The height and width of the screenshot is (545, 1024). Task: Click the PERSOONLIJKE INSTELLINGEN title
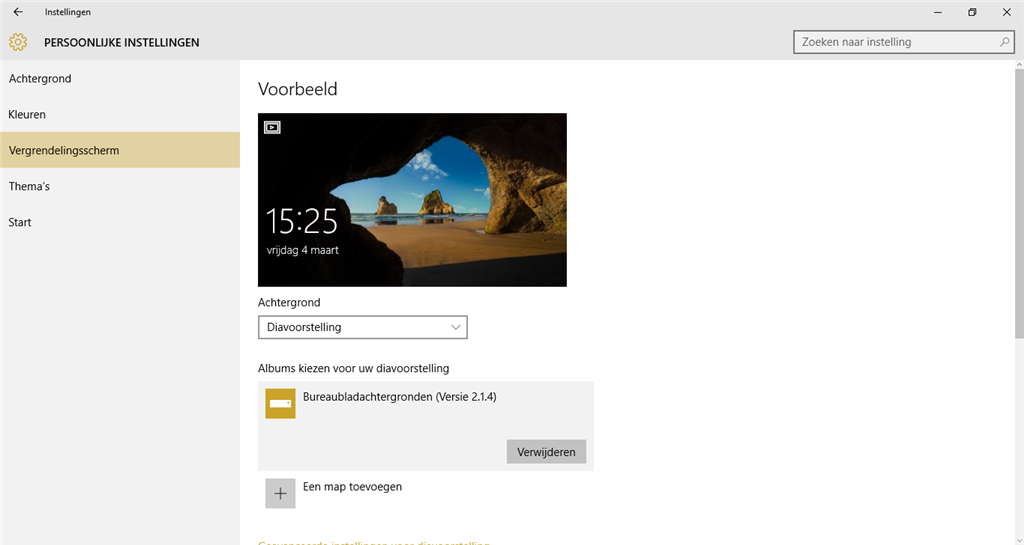pos(121,42)
